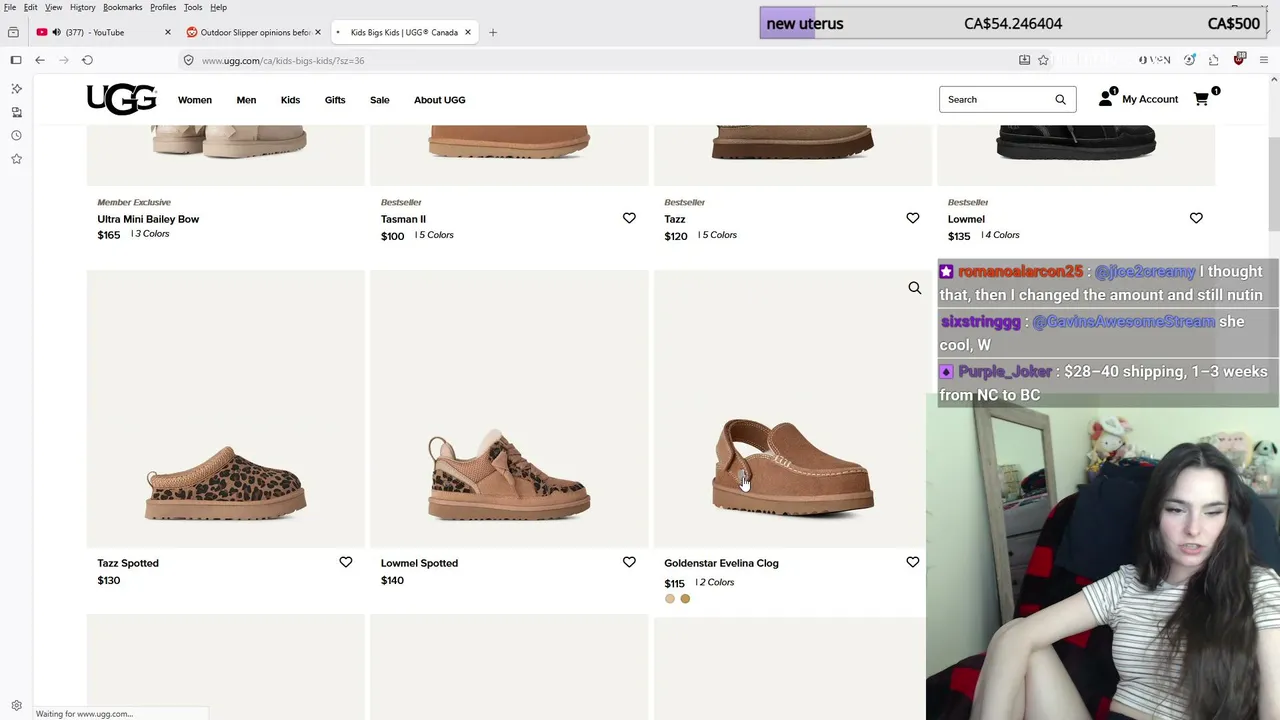The image size is (1280, 720).
Task: Click the My Account link
Action: 1150,99
